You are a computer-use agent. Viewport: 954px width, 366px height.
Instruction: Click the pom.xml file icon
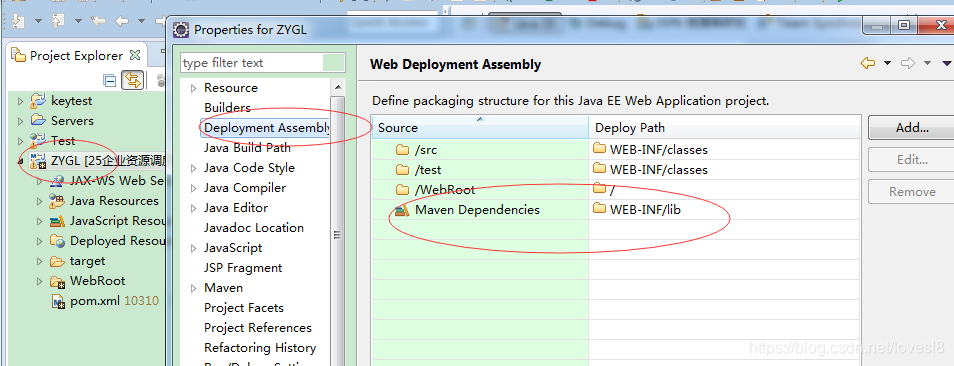click(x=58, y=301)
